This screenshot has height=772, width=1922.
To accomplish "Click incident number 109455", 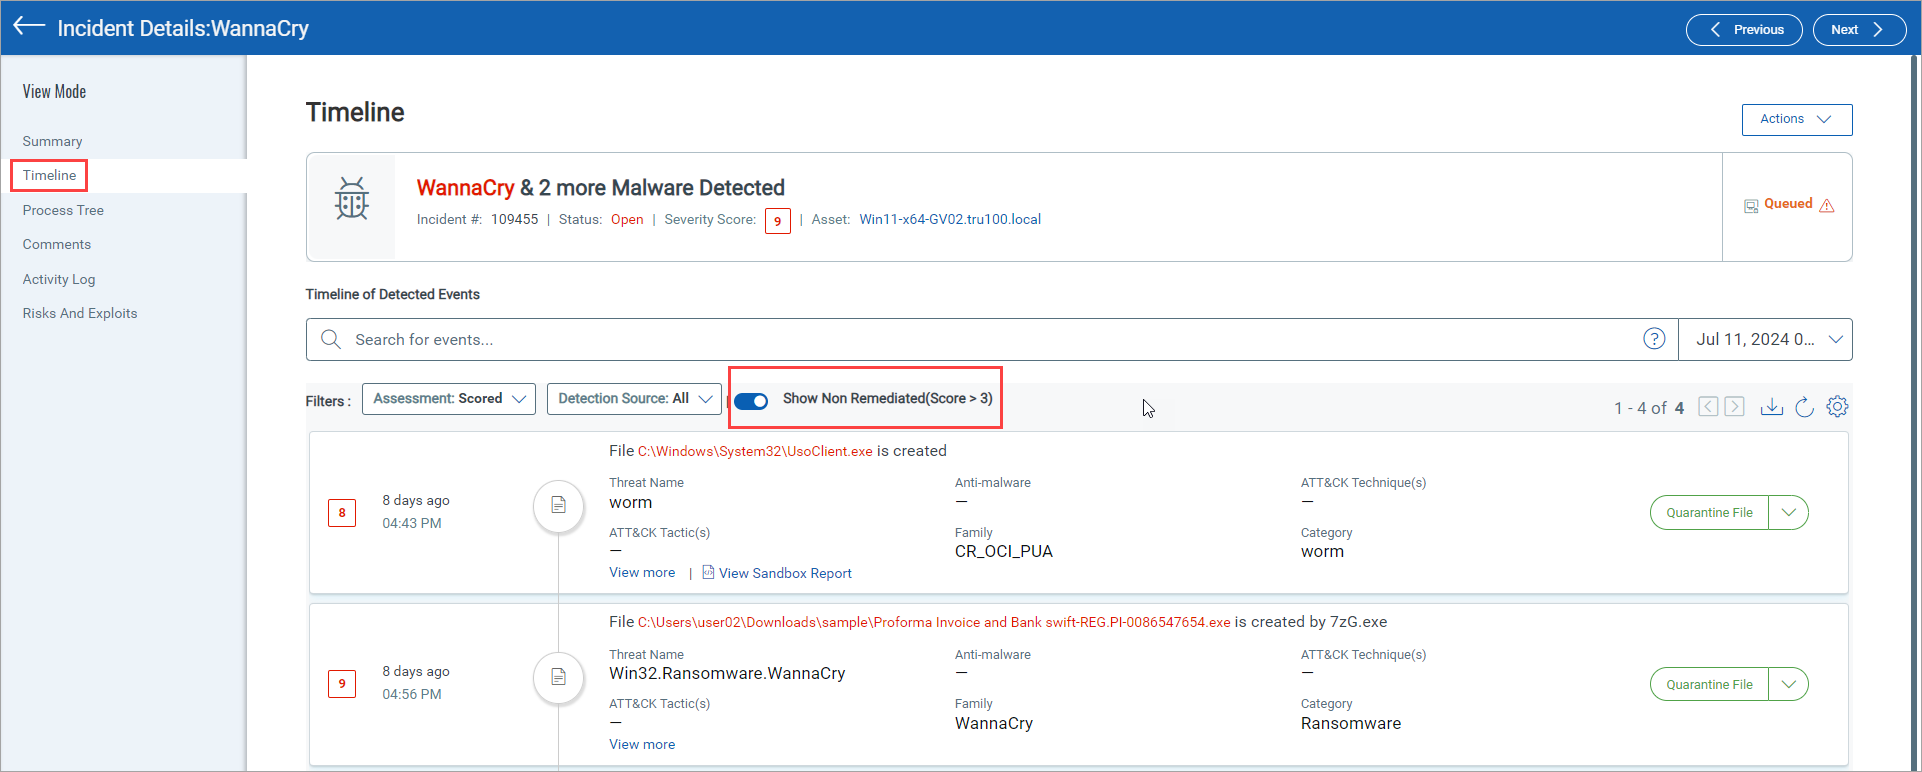I will pyautogui.click(x=514, y=219).
